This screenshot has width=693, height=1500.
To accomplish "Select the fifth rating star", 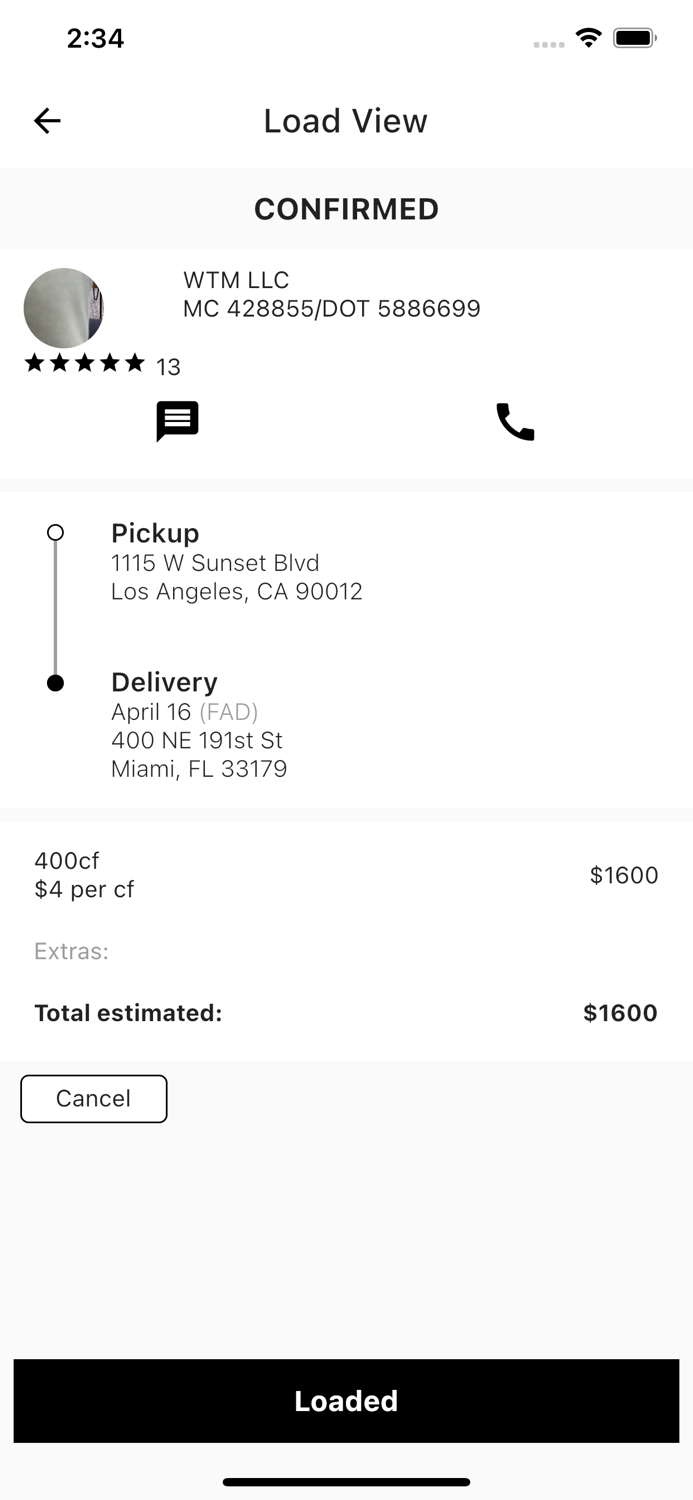I will [135, 363].
